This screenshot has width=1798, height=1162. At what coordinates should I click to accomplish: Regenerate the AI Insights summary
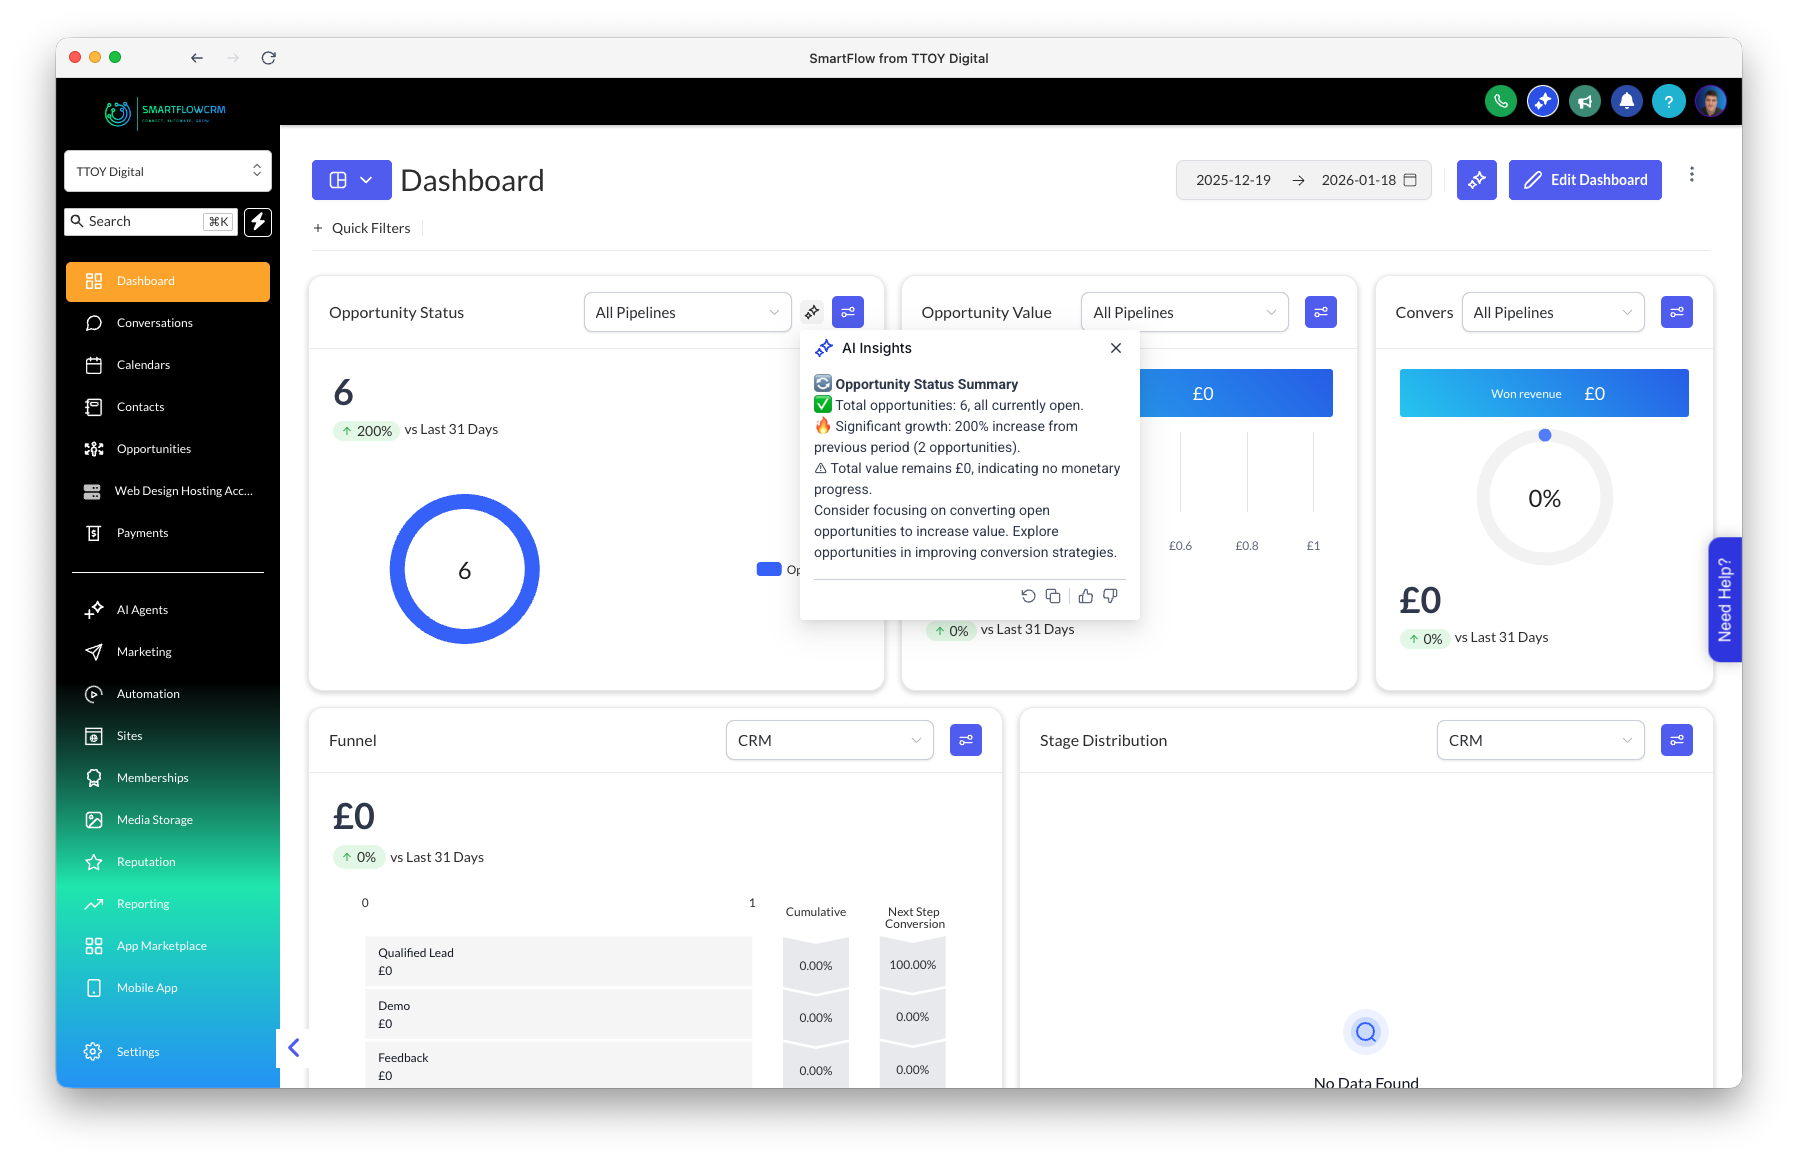(x=1029, y=595)
